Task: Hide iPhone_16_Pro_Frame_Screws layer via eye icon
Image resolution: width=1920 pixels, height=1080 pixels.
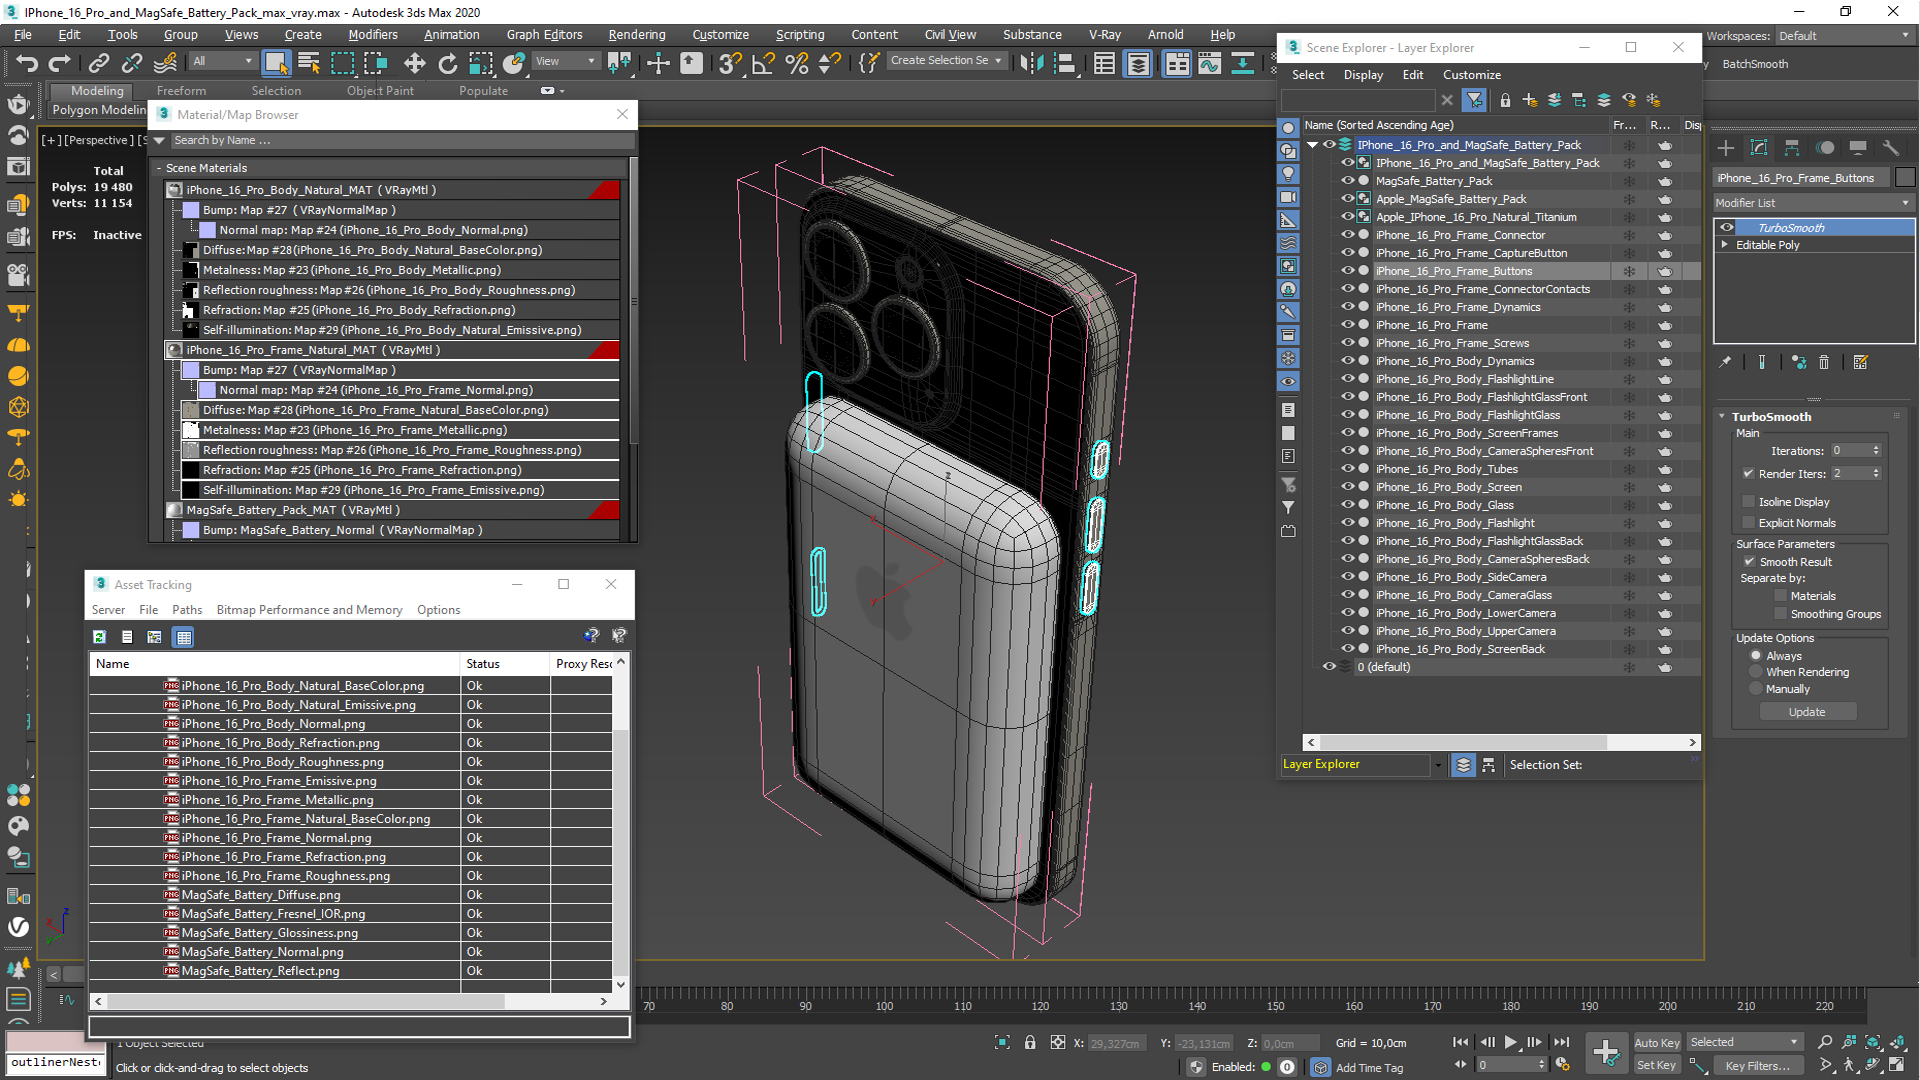Action: [x=1347, y=343]
